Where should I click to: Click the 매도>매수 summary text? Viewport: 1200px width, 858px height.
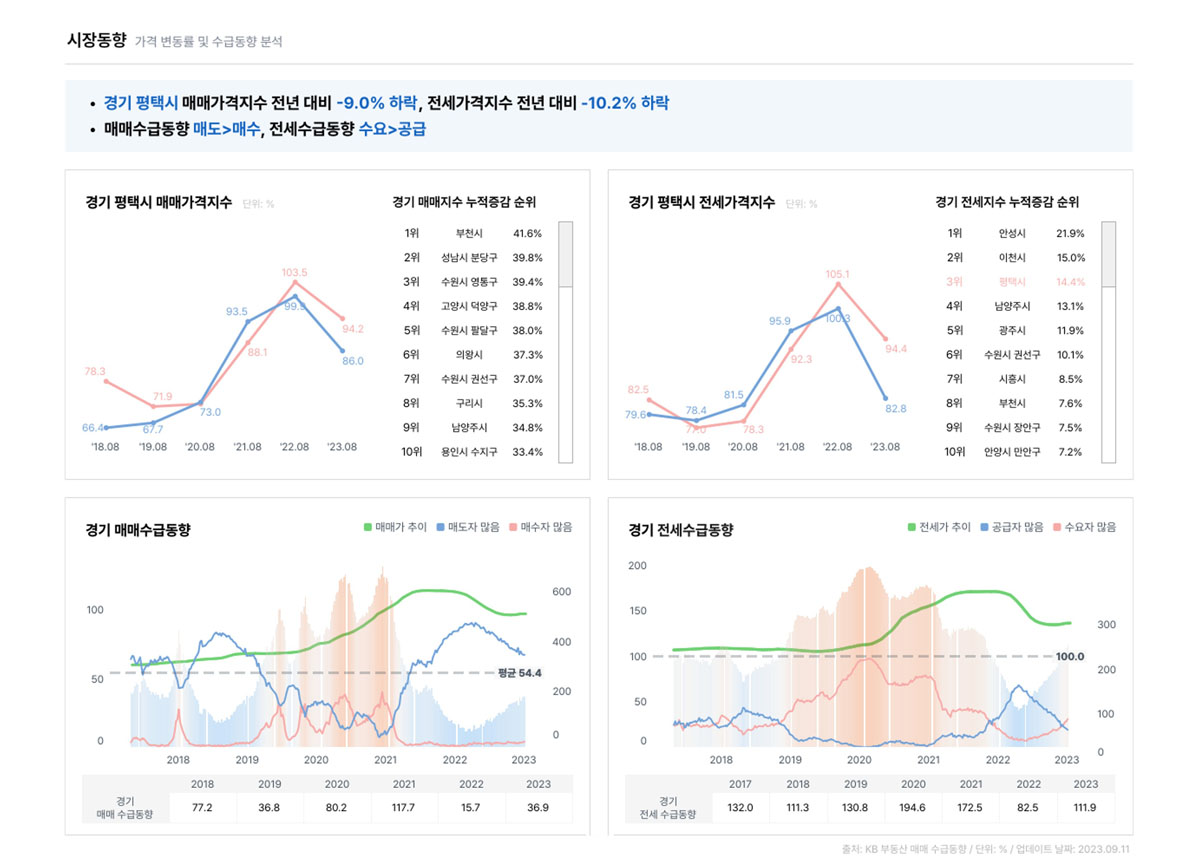(x=227, y=129)
